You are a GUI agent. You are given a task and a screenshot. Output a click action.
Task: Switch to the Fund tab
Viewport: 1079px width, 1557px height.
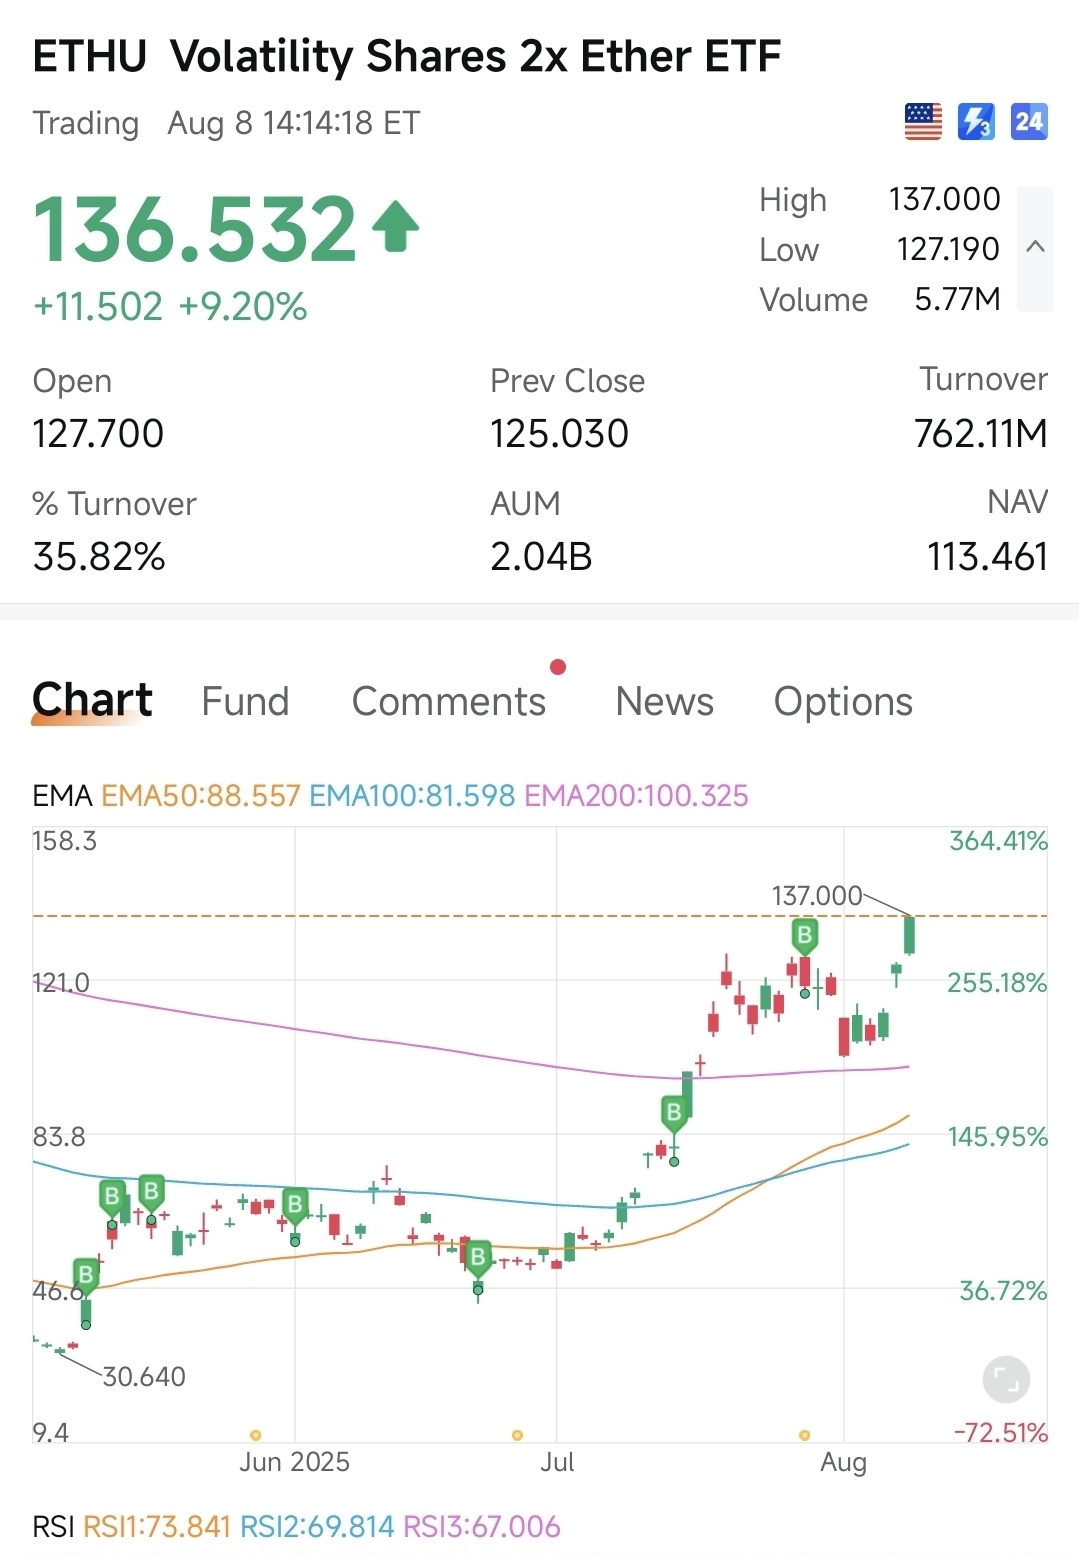point(245,701)
